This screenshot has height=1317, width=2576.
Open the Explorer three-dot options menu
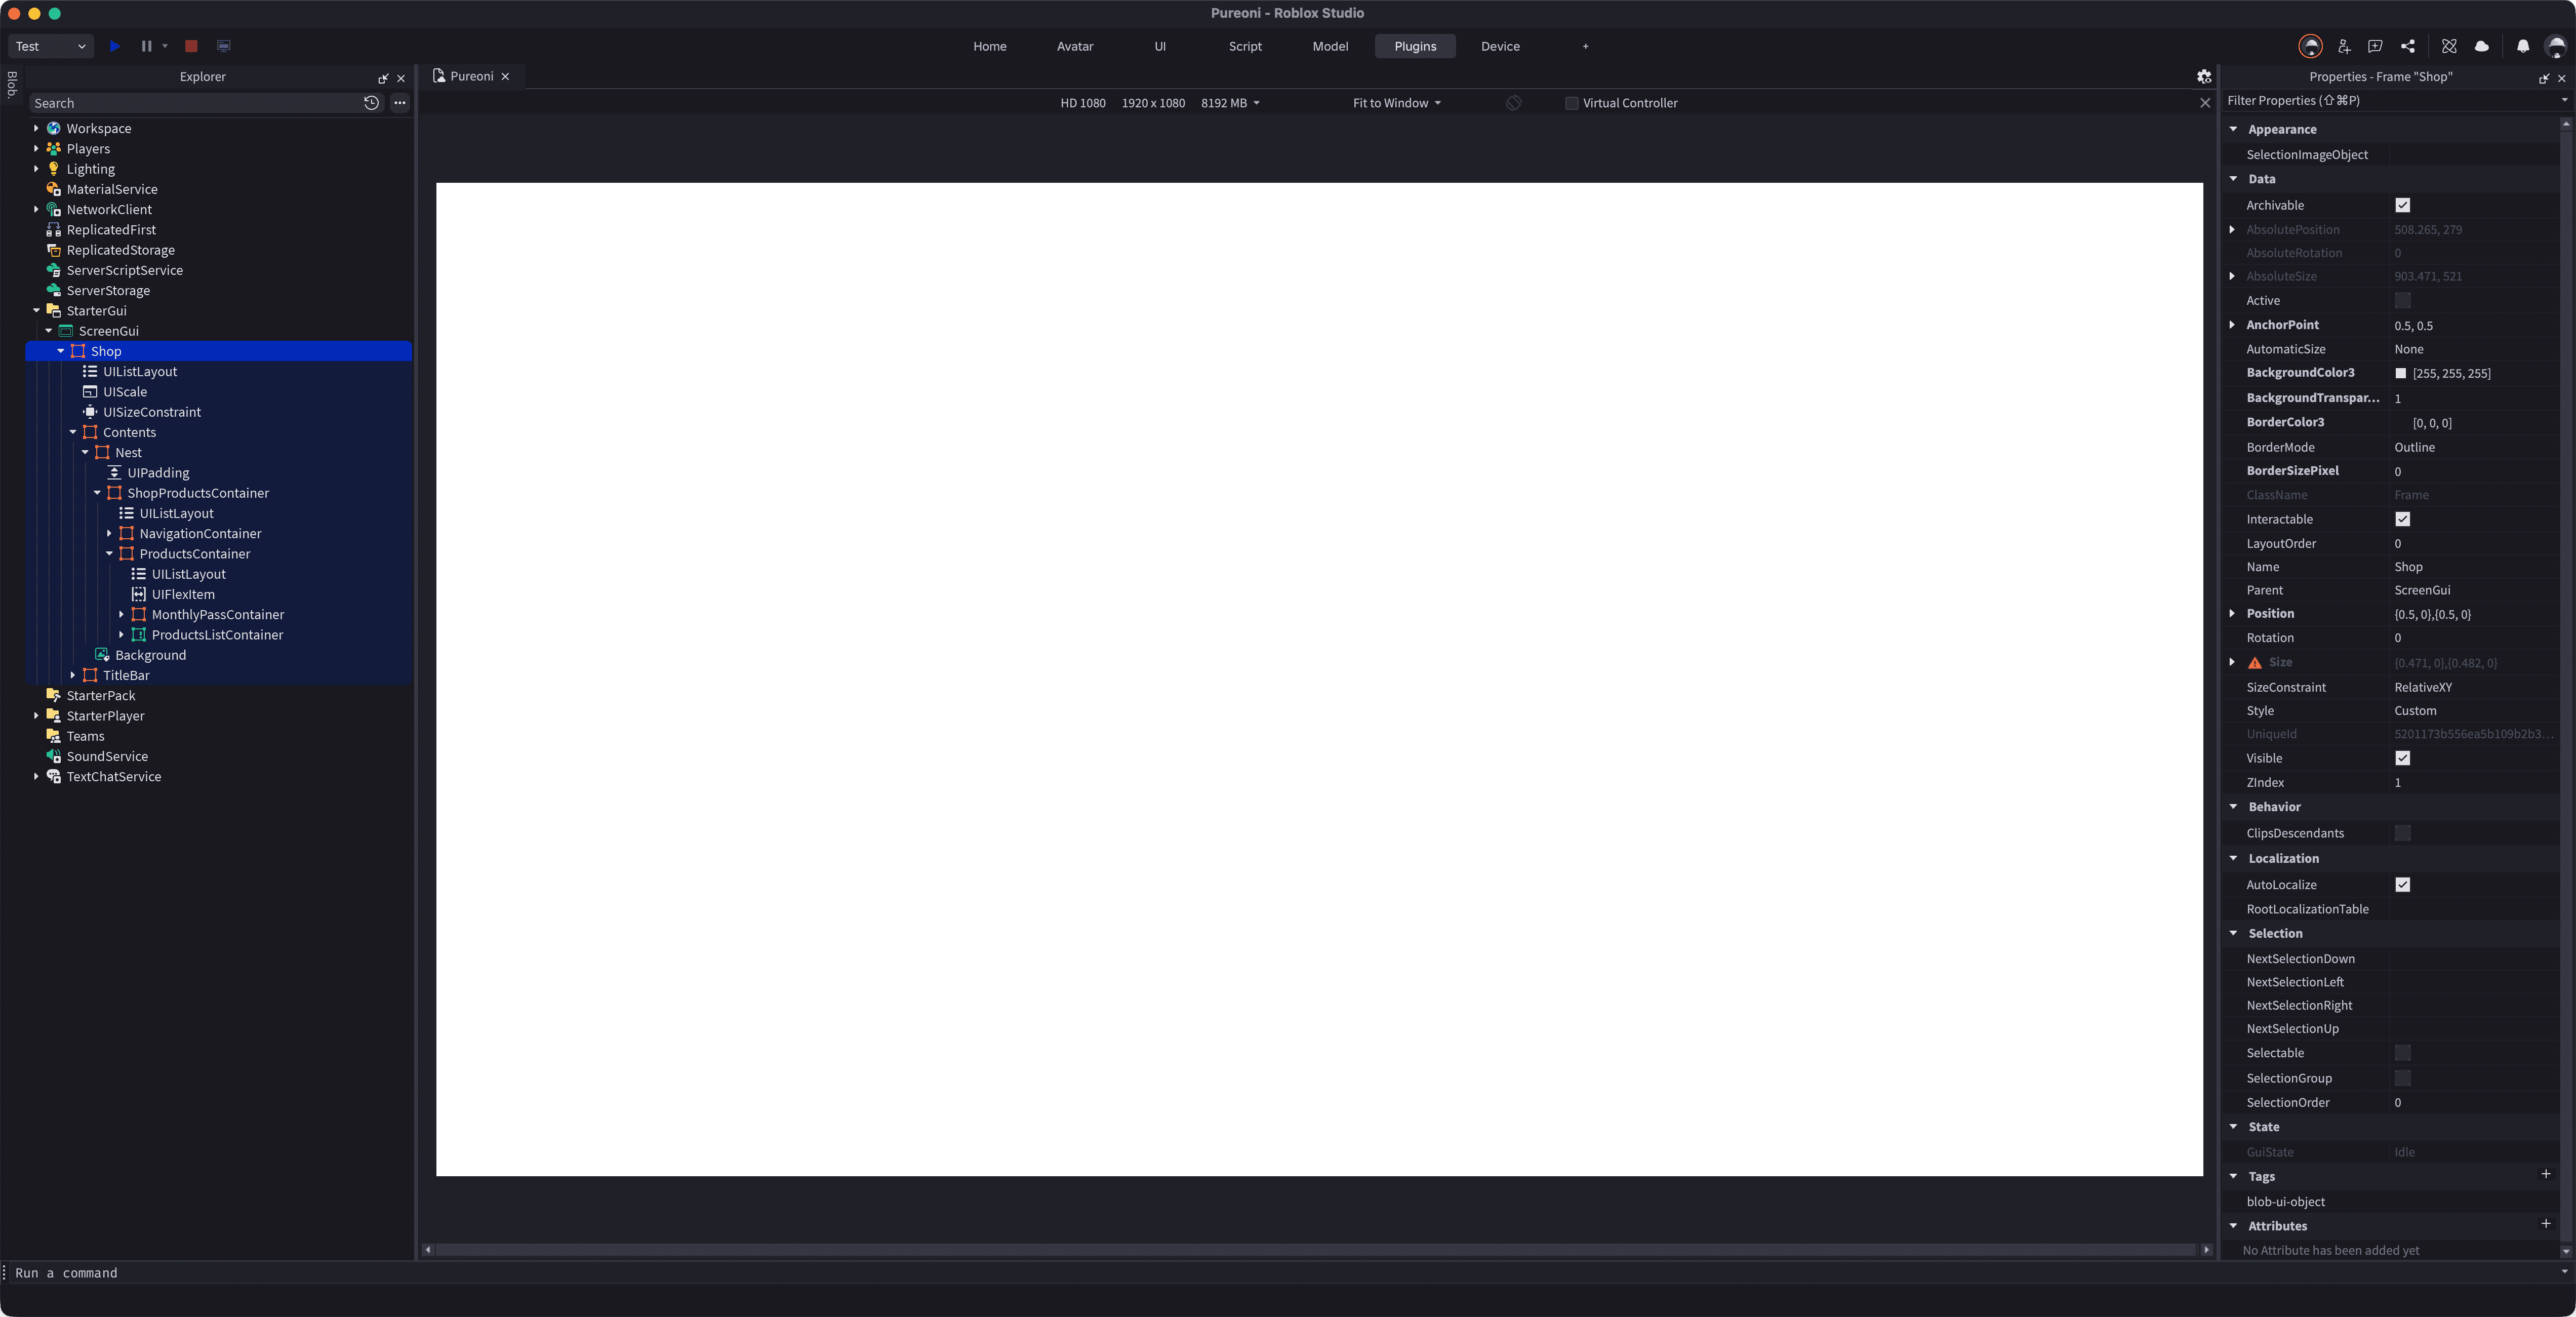point(400,103)
